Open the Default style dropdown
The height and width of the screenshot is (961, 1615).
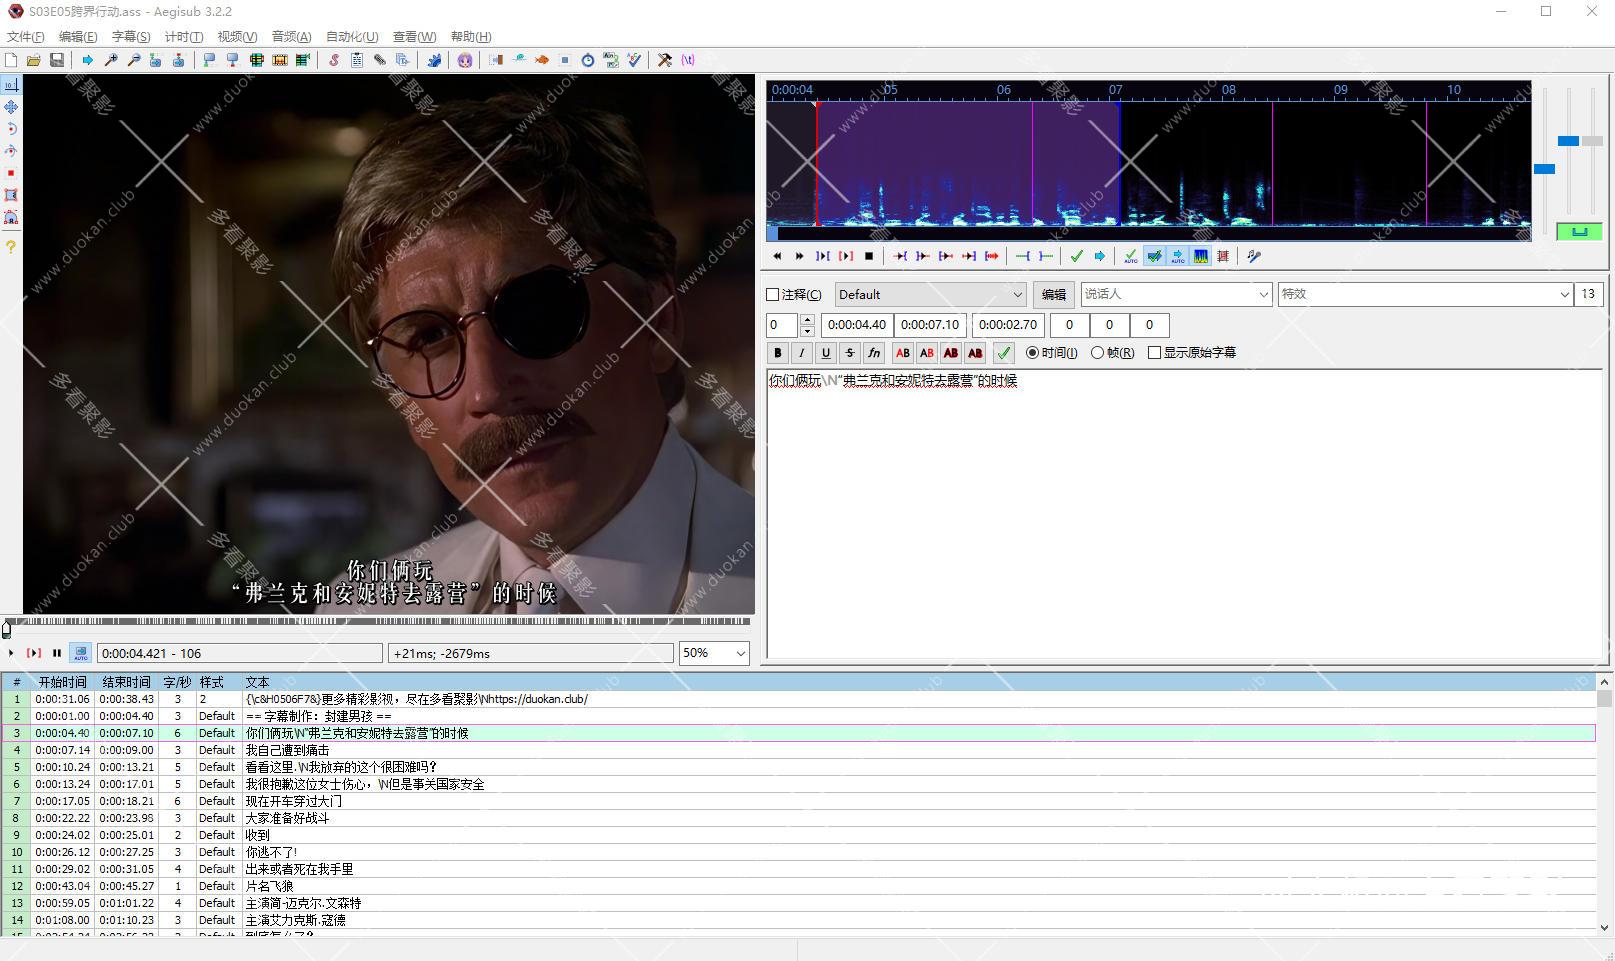tap(930, 295)
